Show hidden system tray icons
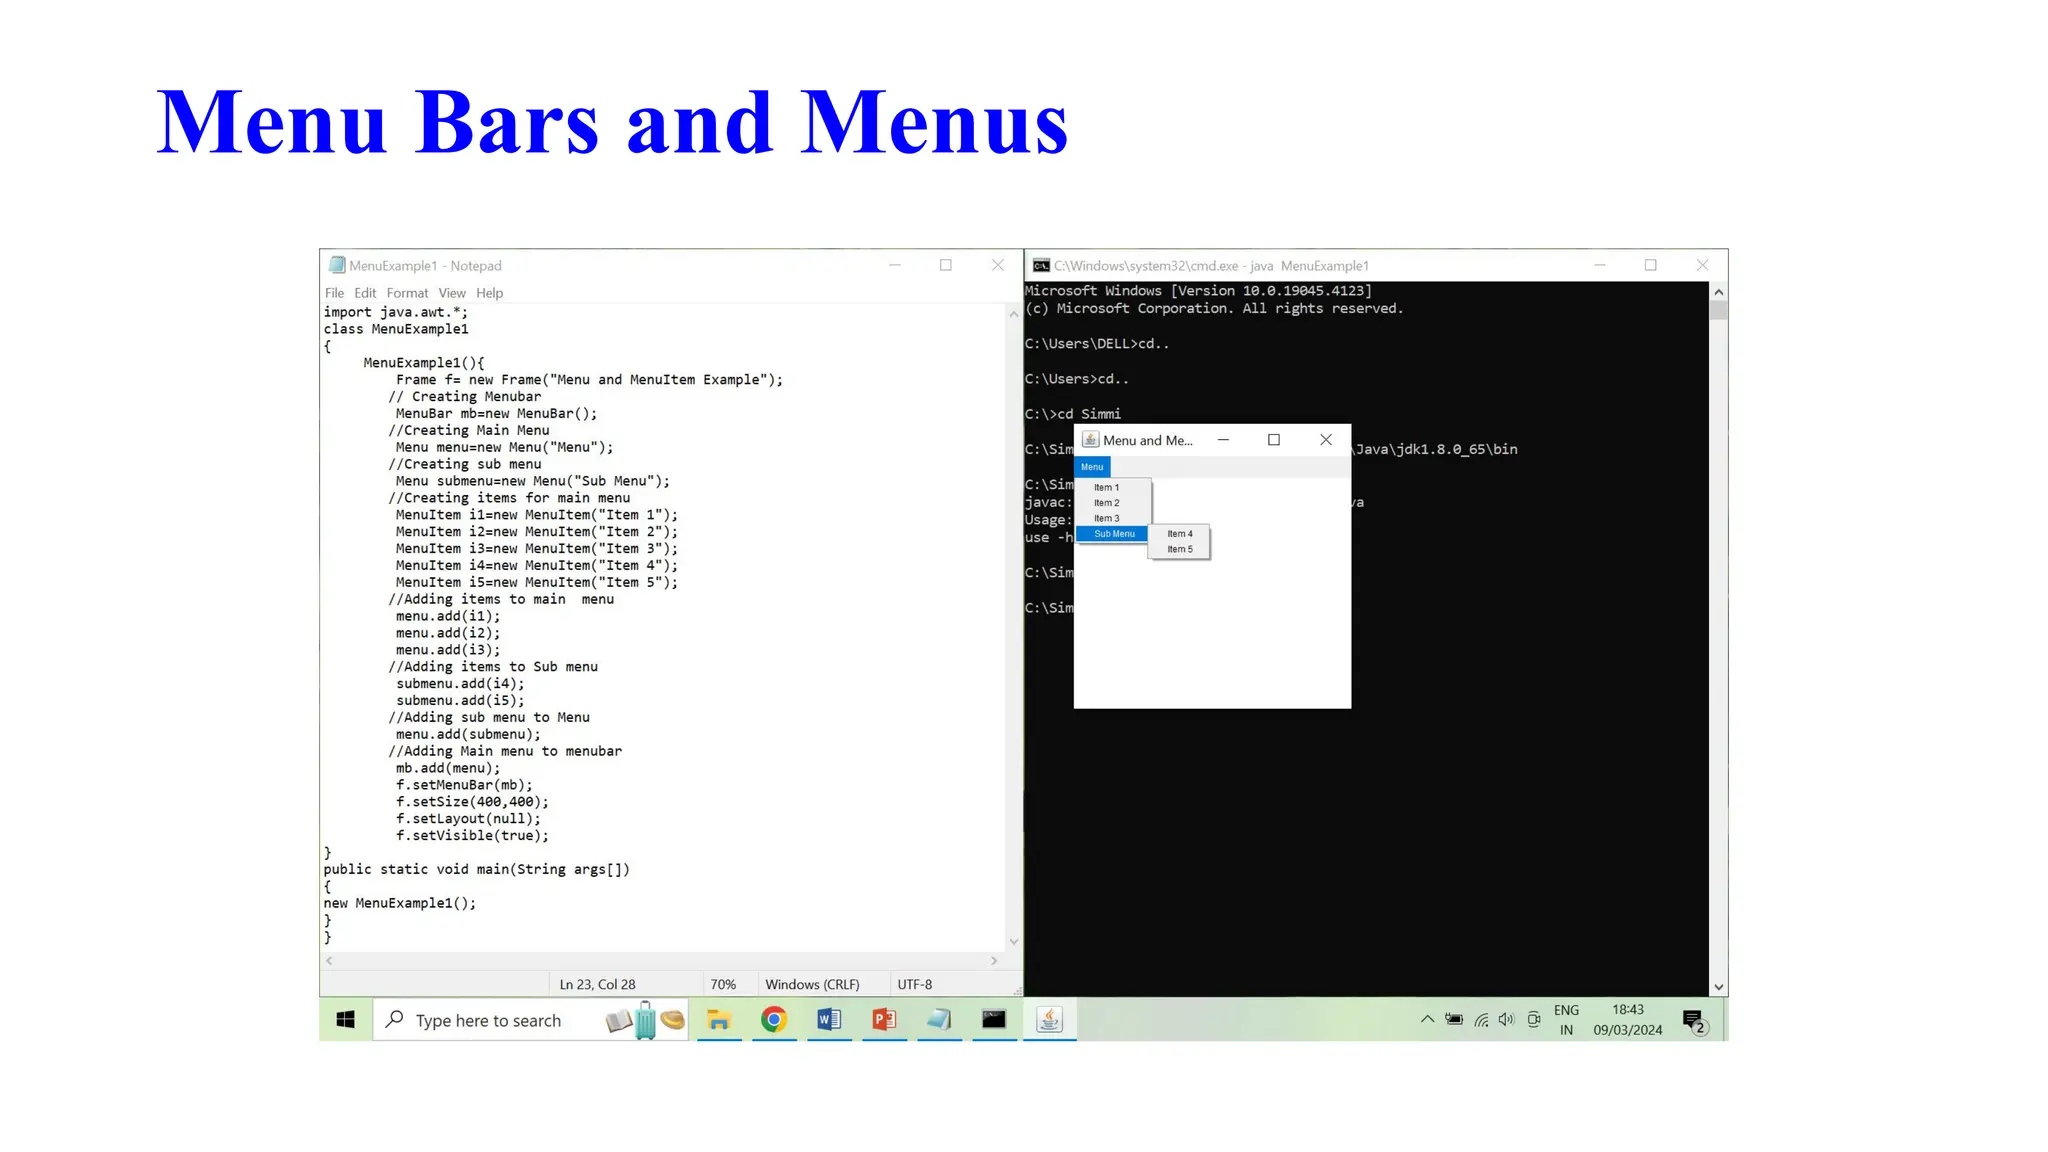Screen dimensions: 2048x1152 pyautogui.click(x=1427, y=1019)
